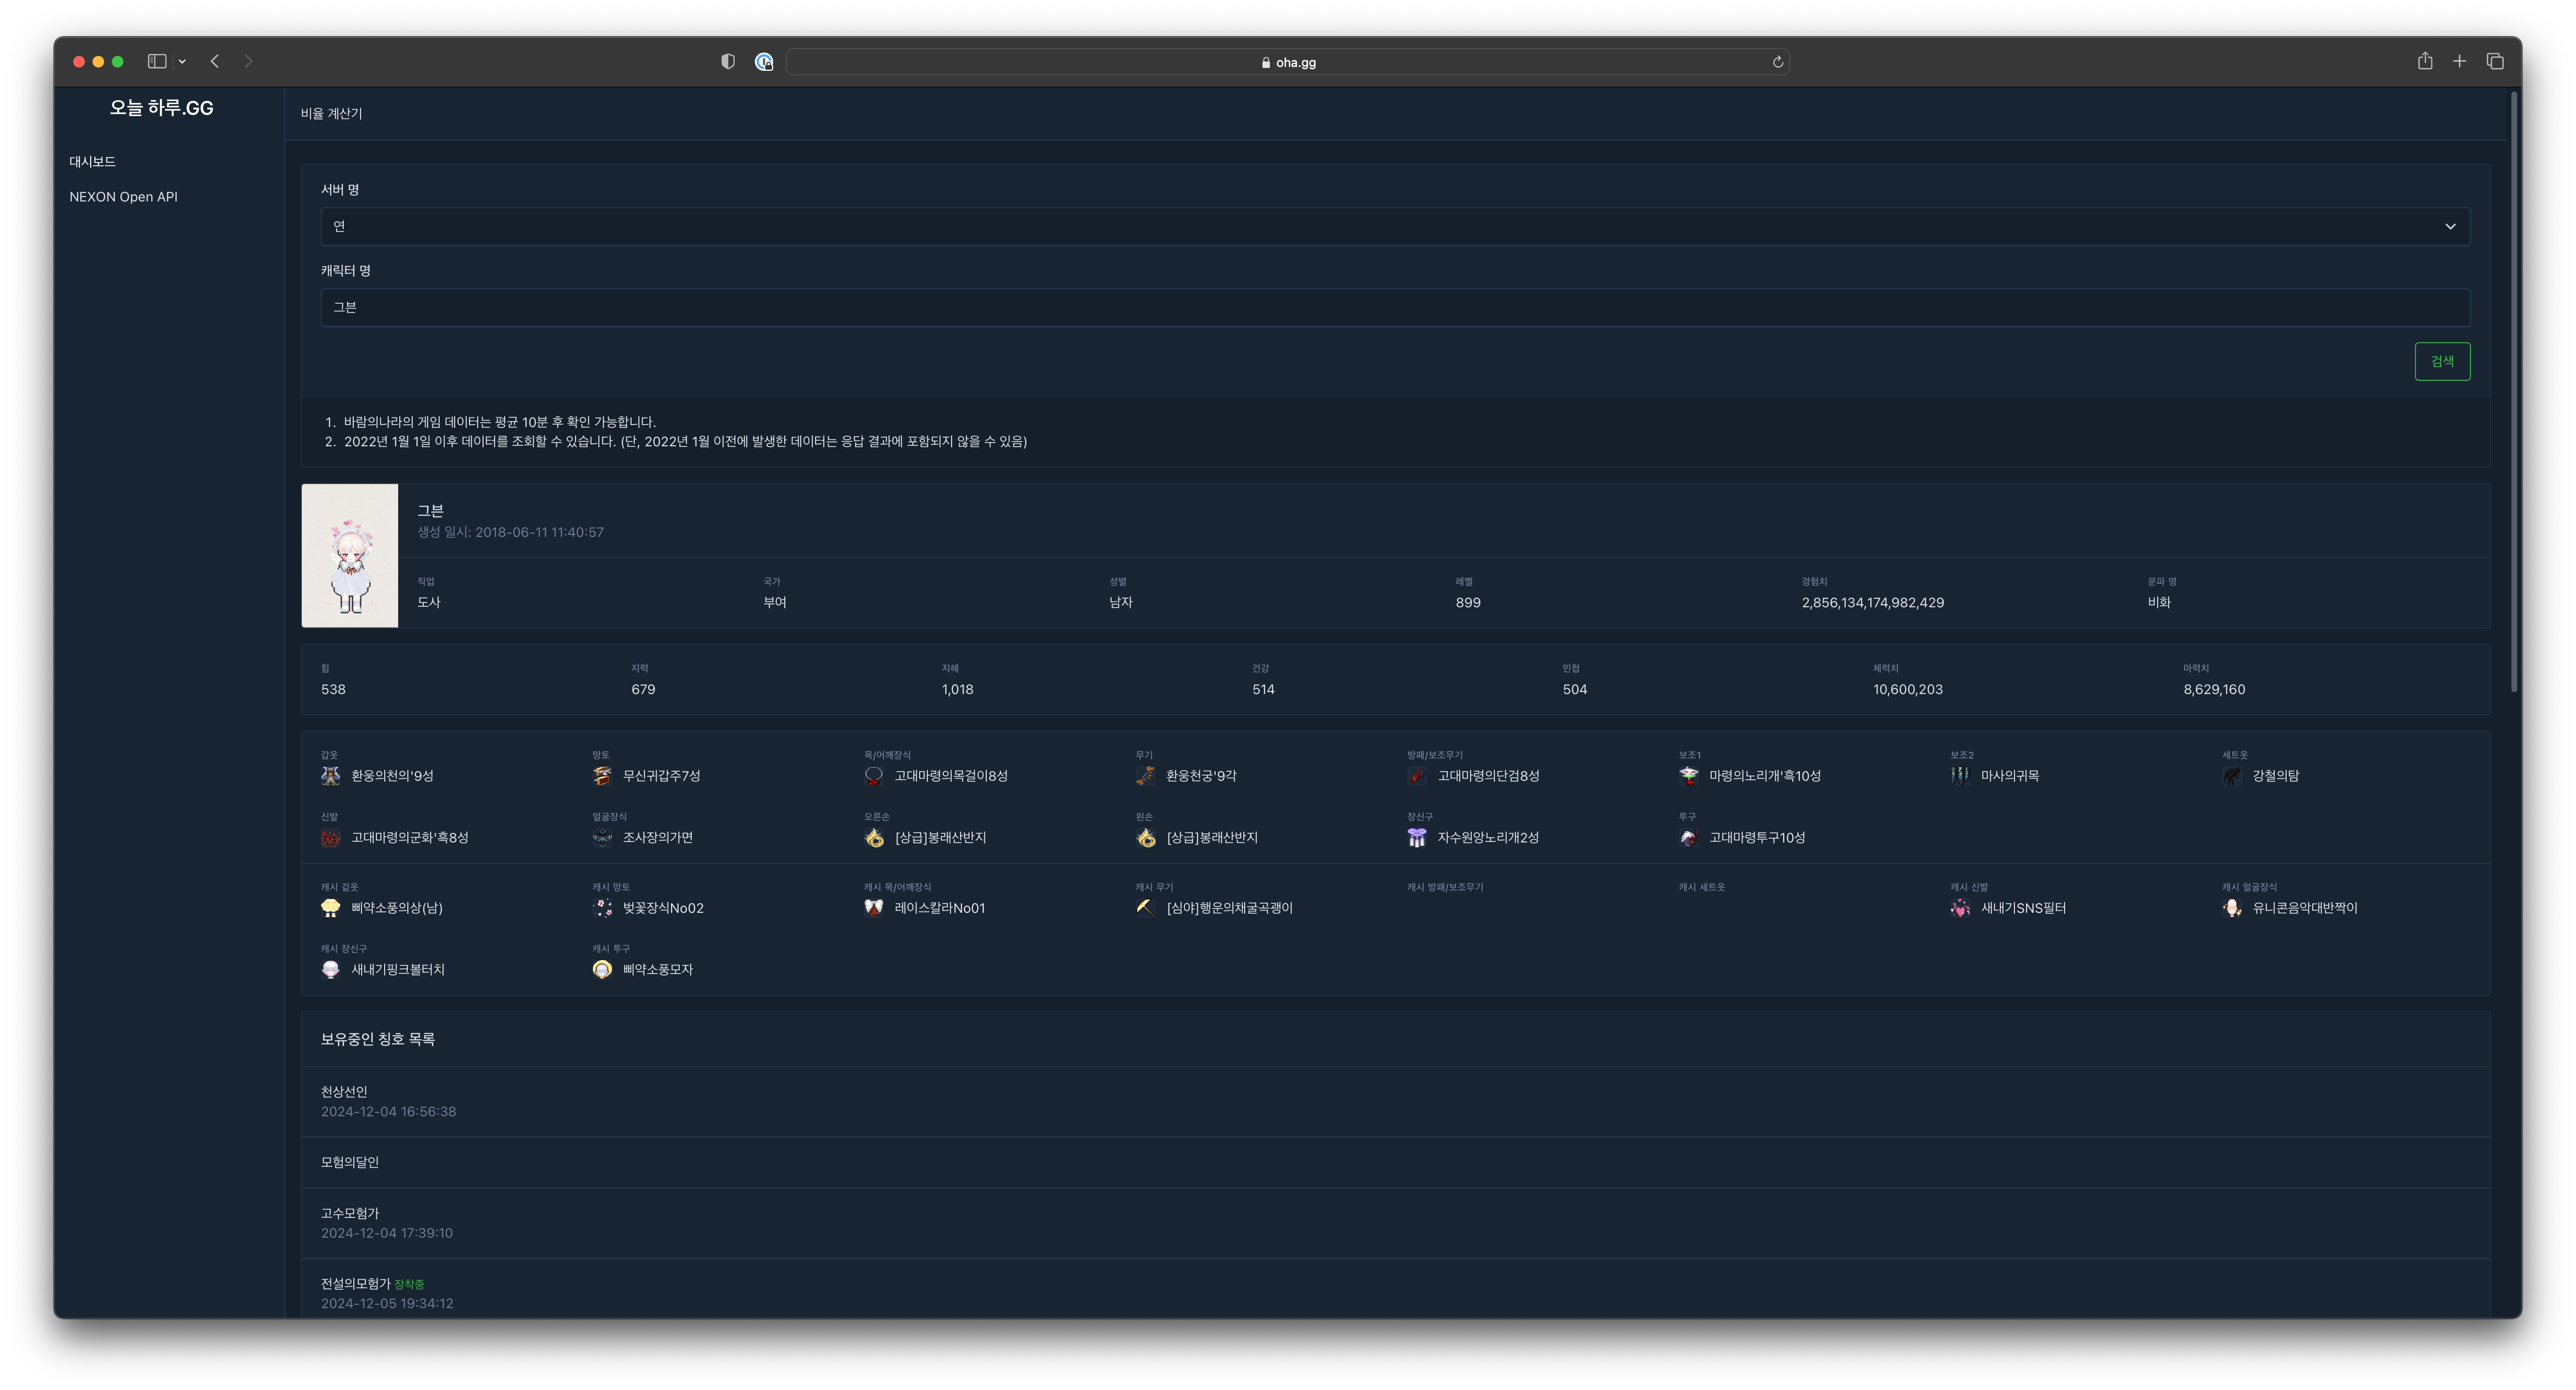Open 대시보드 in the left sidebar
The image size is (2576, 1390).
point(92,162)
